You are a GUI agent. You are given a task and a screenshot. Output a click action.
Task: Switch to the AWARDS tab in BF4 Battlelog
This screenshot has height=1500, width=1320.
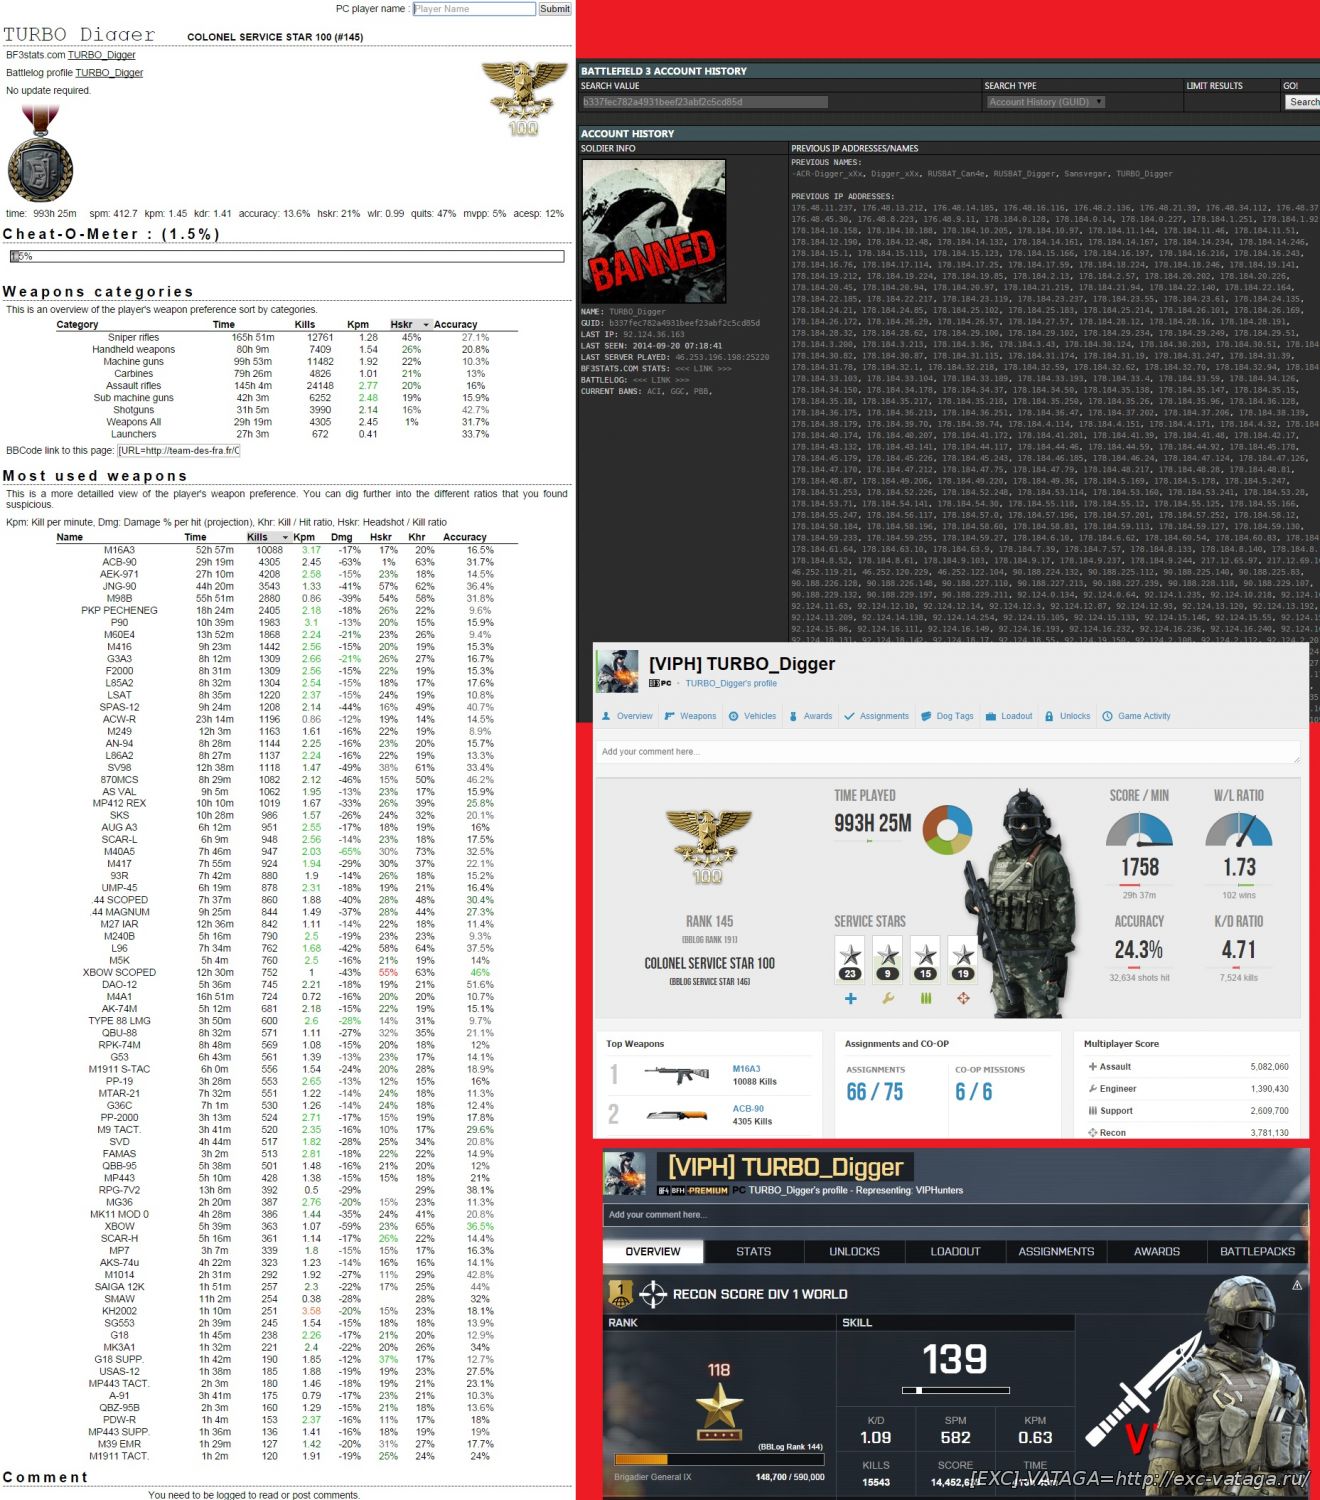[1157, 1251]
